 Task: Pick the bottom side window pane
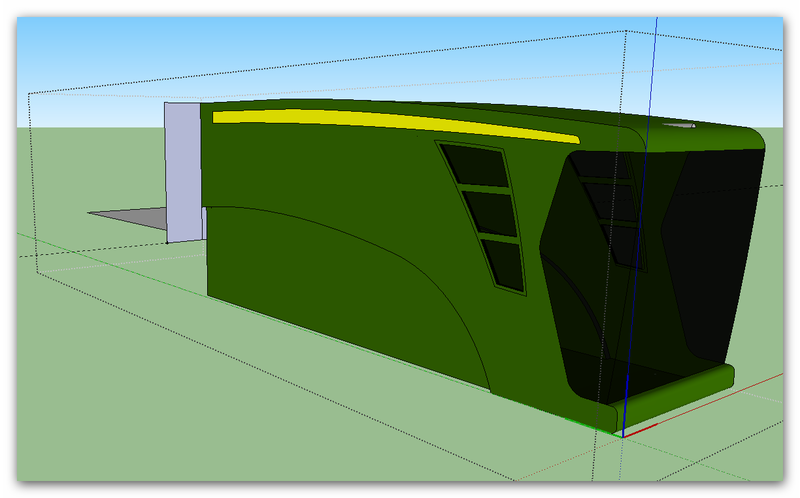(x=504, y=265)
